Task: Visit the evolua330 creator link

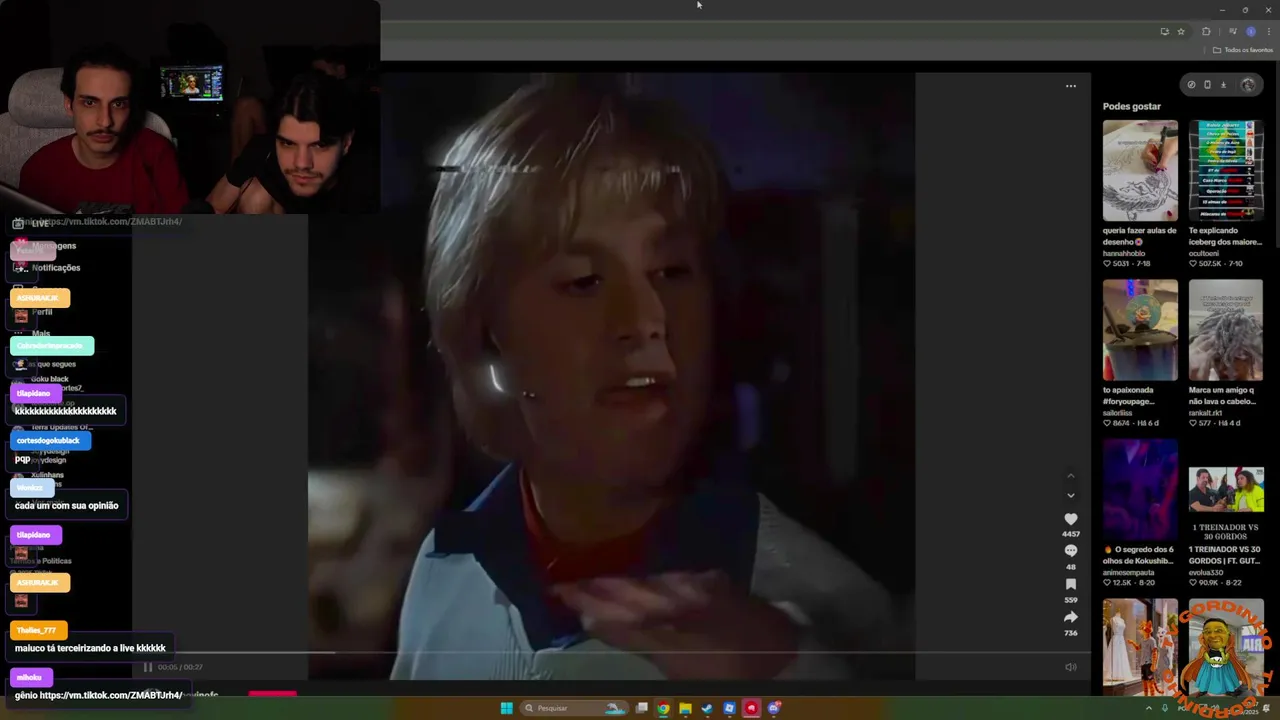Action: click(1206, 572)
